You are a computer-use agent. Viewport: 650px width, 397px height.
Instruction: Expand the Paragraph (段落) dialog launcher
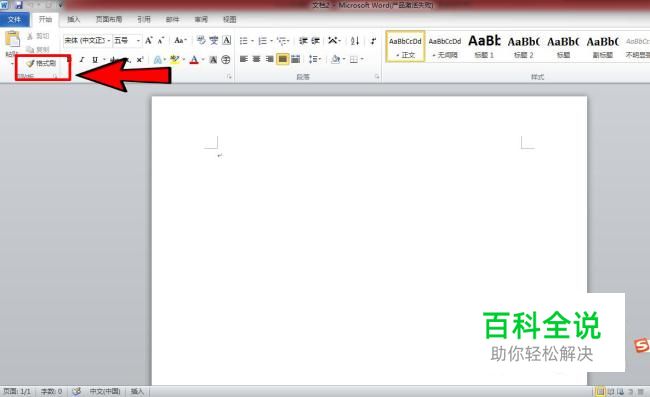tap(377, 77)
